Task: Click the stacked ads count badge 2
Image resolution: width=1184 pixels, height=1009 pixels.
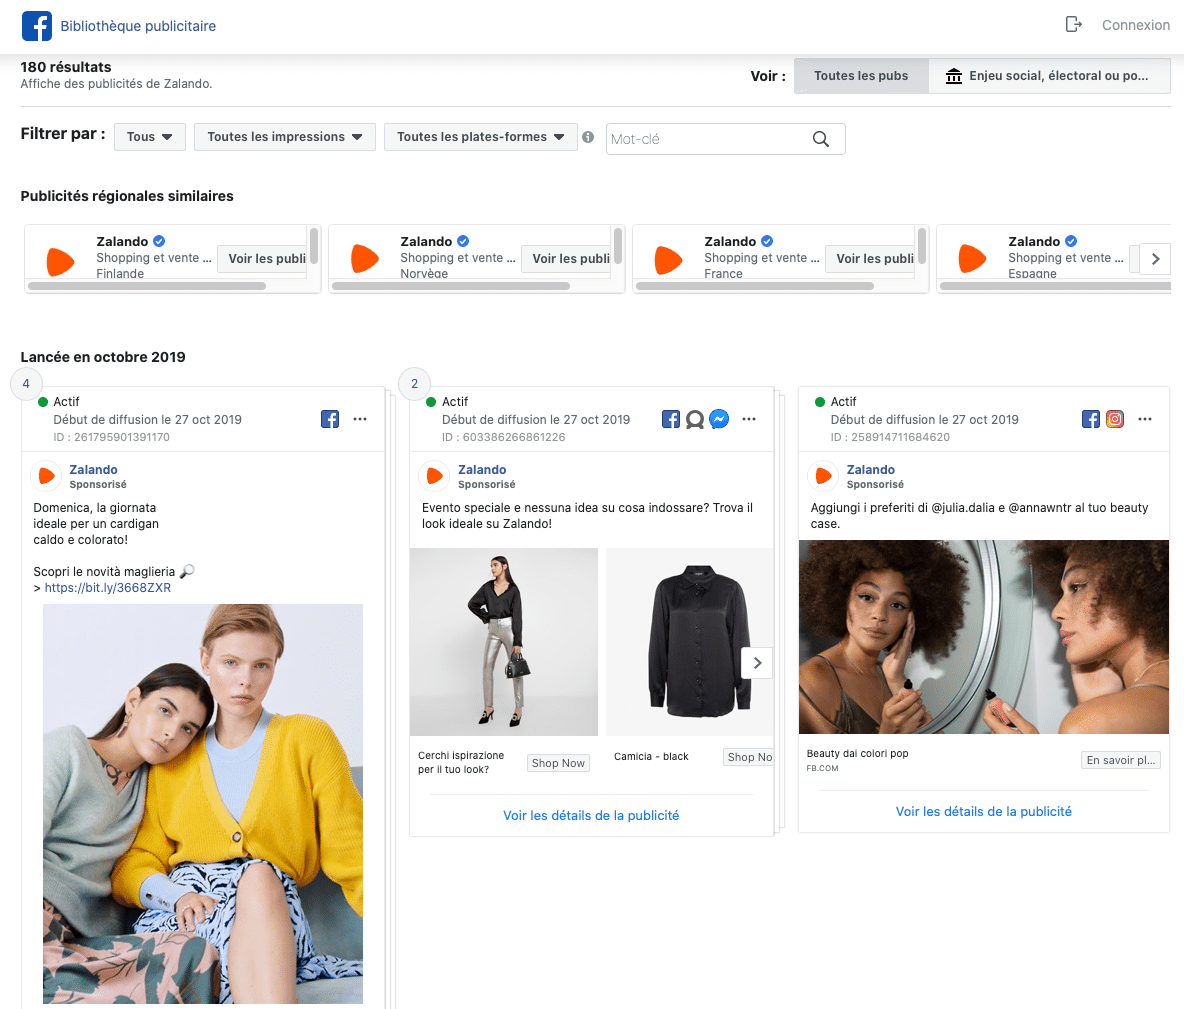Action: 415,384
